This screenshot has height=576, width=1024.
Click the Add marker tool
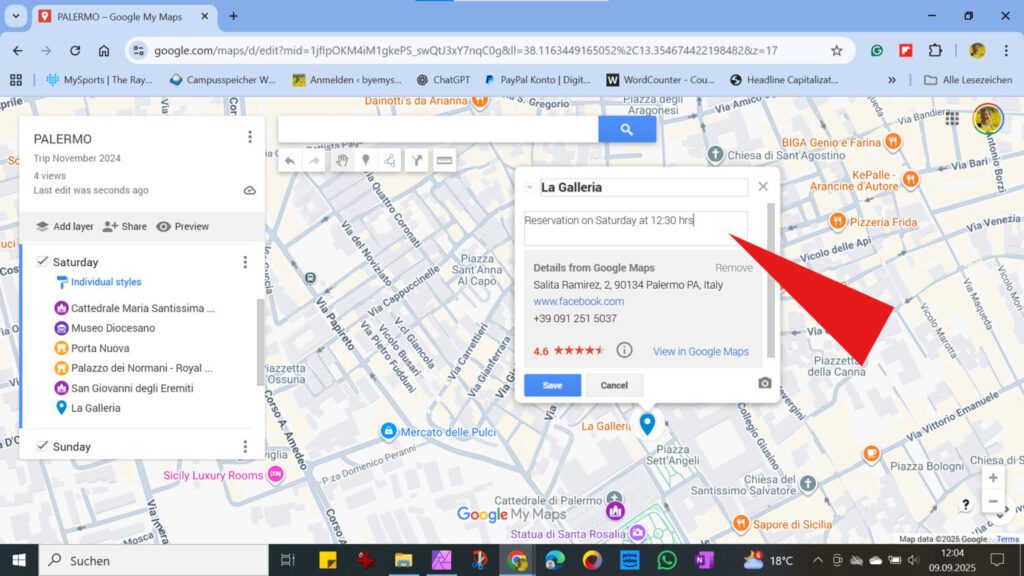coord(366,160)
